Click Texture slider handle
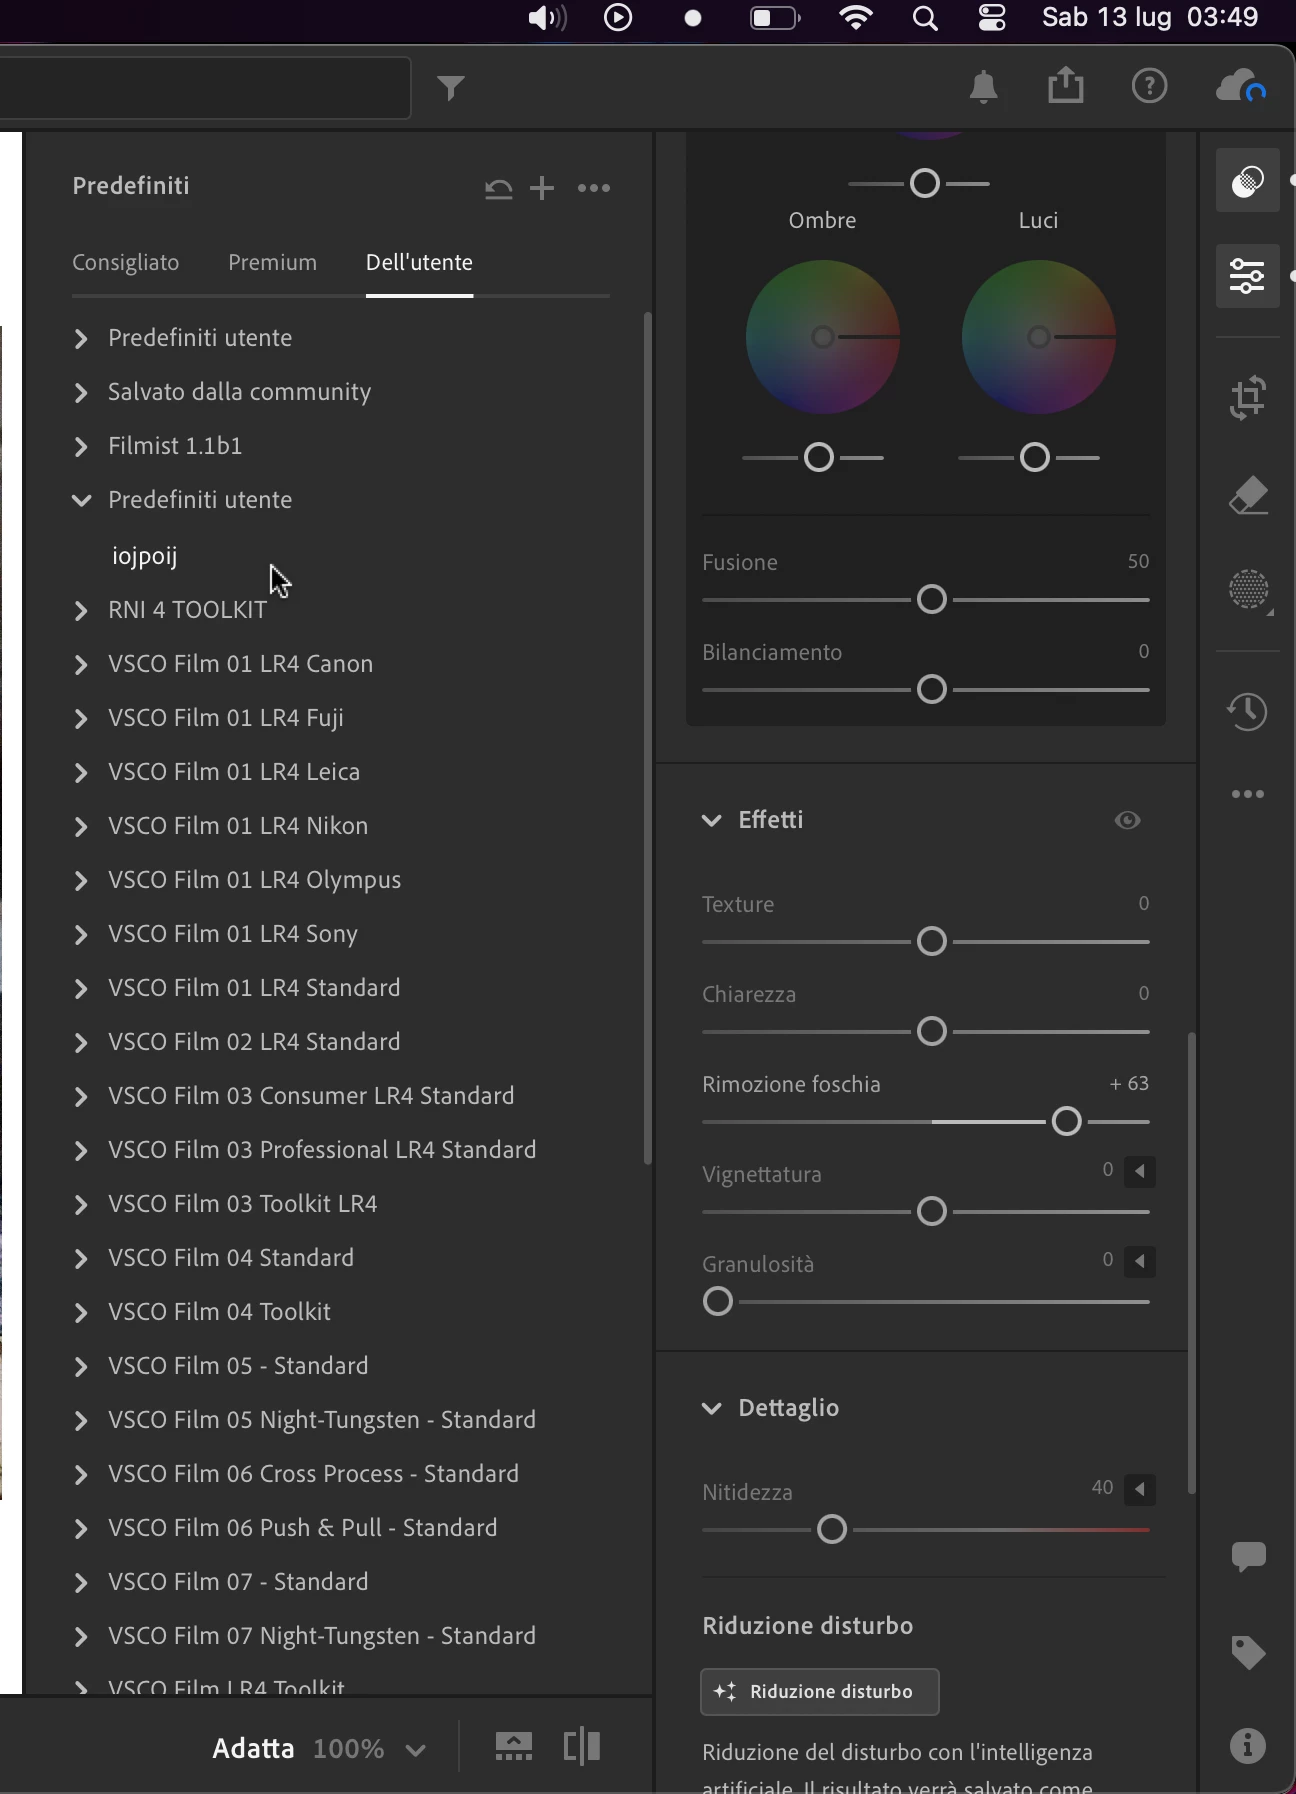The height and width of the screenshot is (1794, 1296). 932,942
